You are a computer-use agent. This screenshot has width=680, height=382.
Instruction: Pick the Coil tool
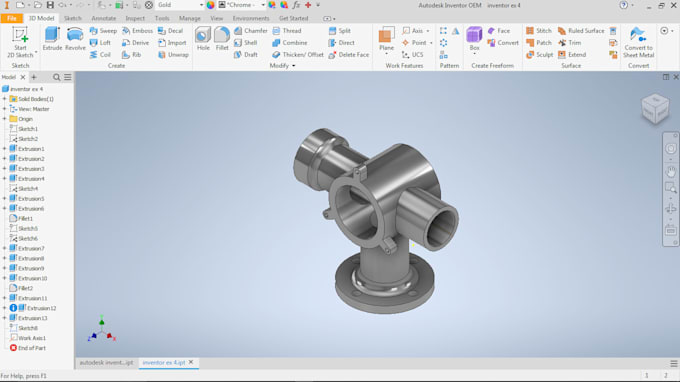pyautogui.click(x=100, y=55)
